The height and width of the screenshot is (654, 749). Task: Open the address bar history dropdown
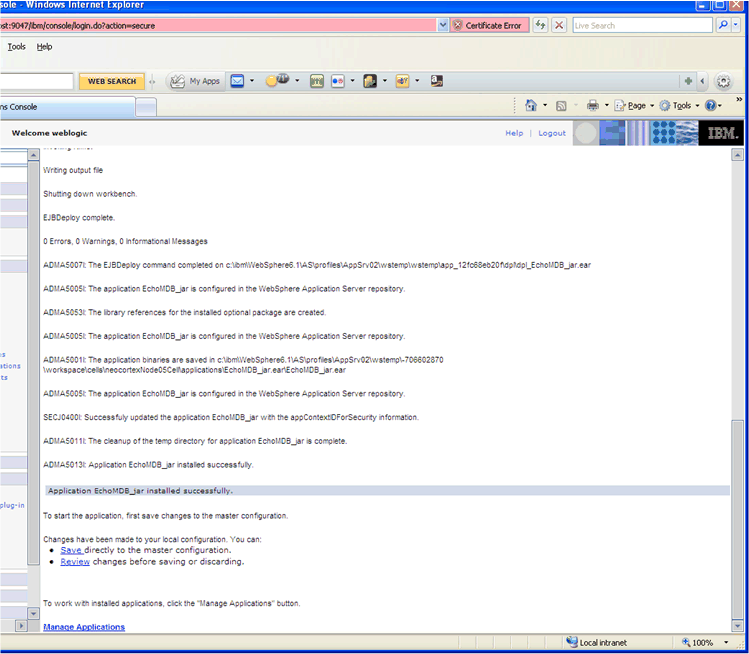443,25
